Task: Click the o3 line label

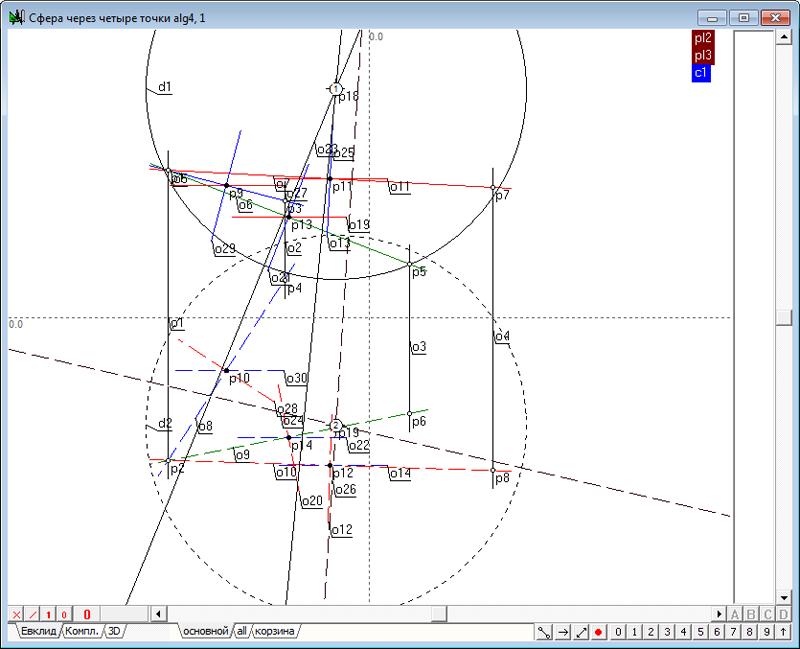Action: [419, 347]
